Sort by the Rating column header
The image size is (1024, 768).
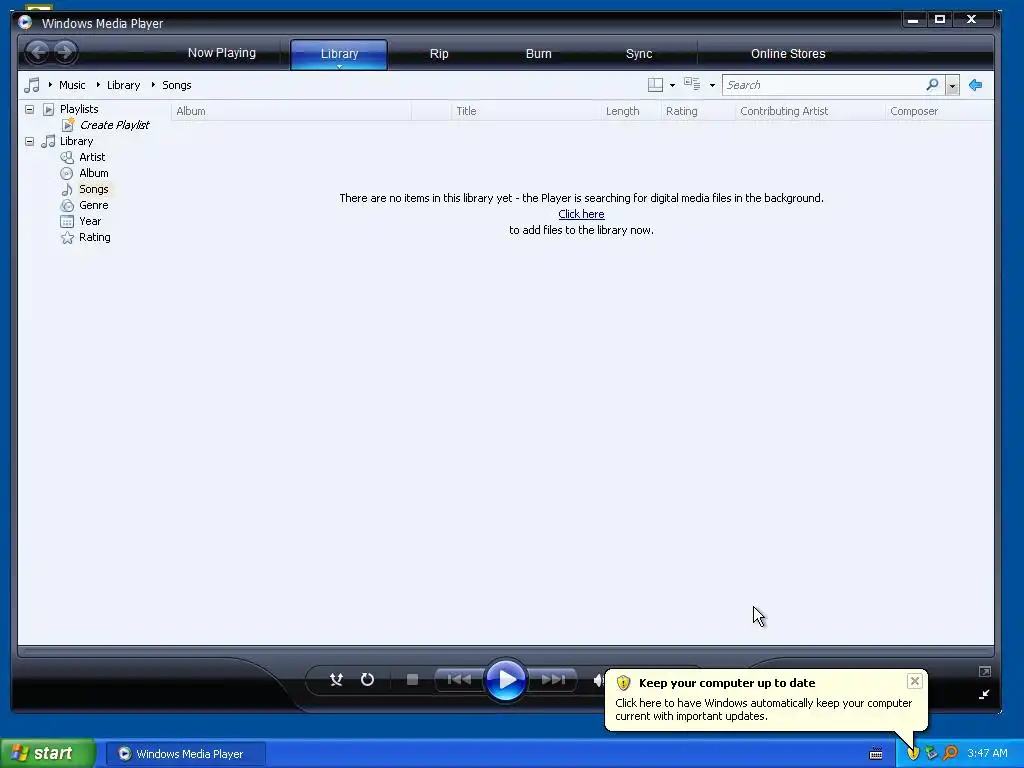pos(698,111)
